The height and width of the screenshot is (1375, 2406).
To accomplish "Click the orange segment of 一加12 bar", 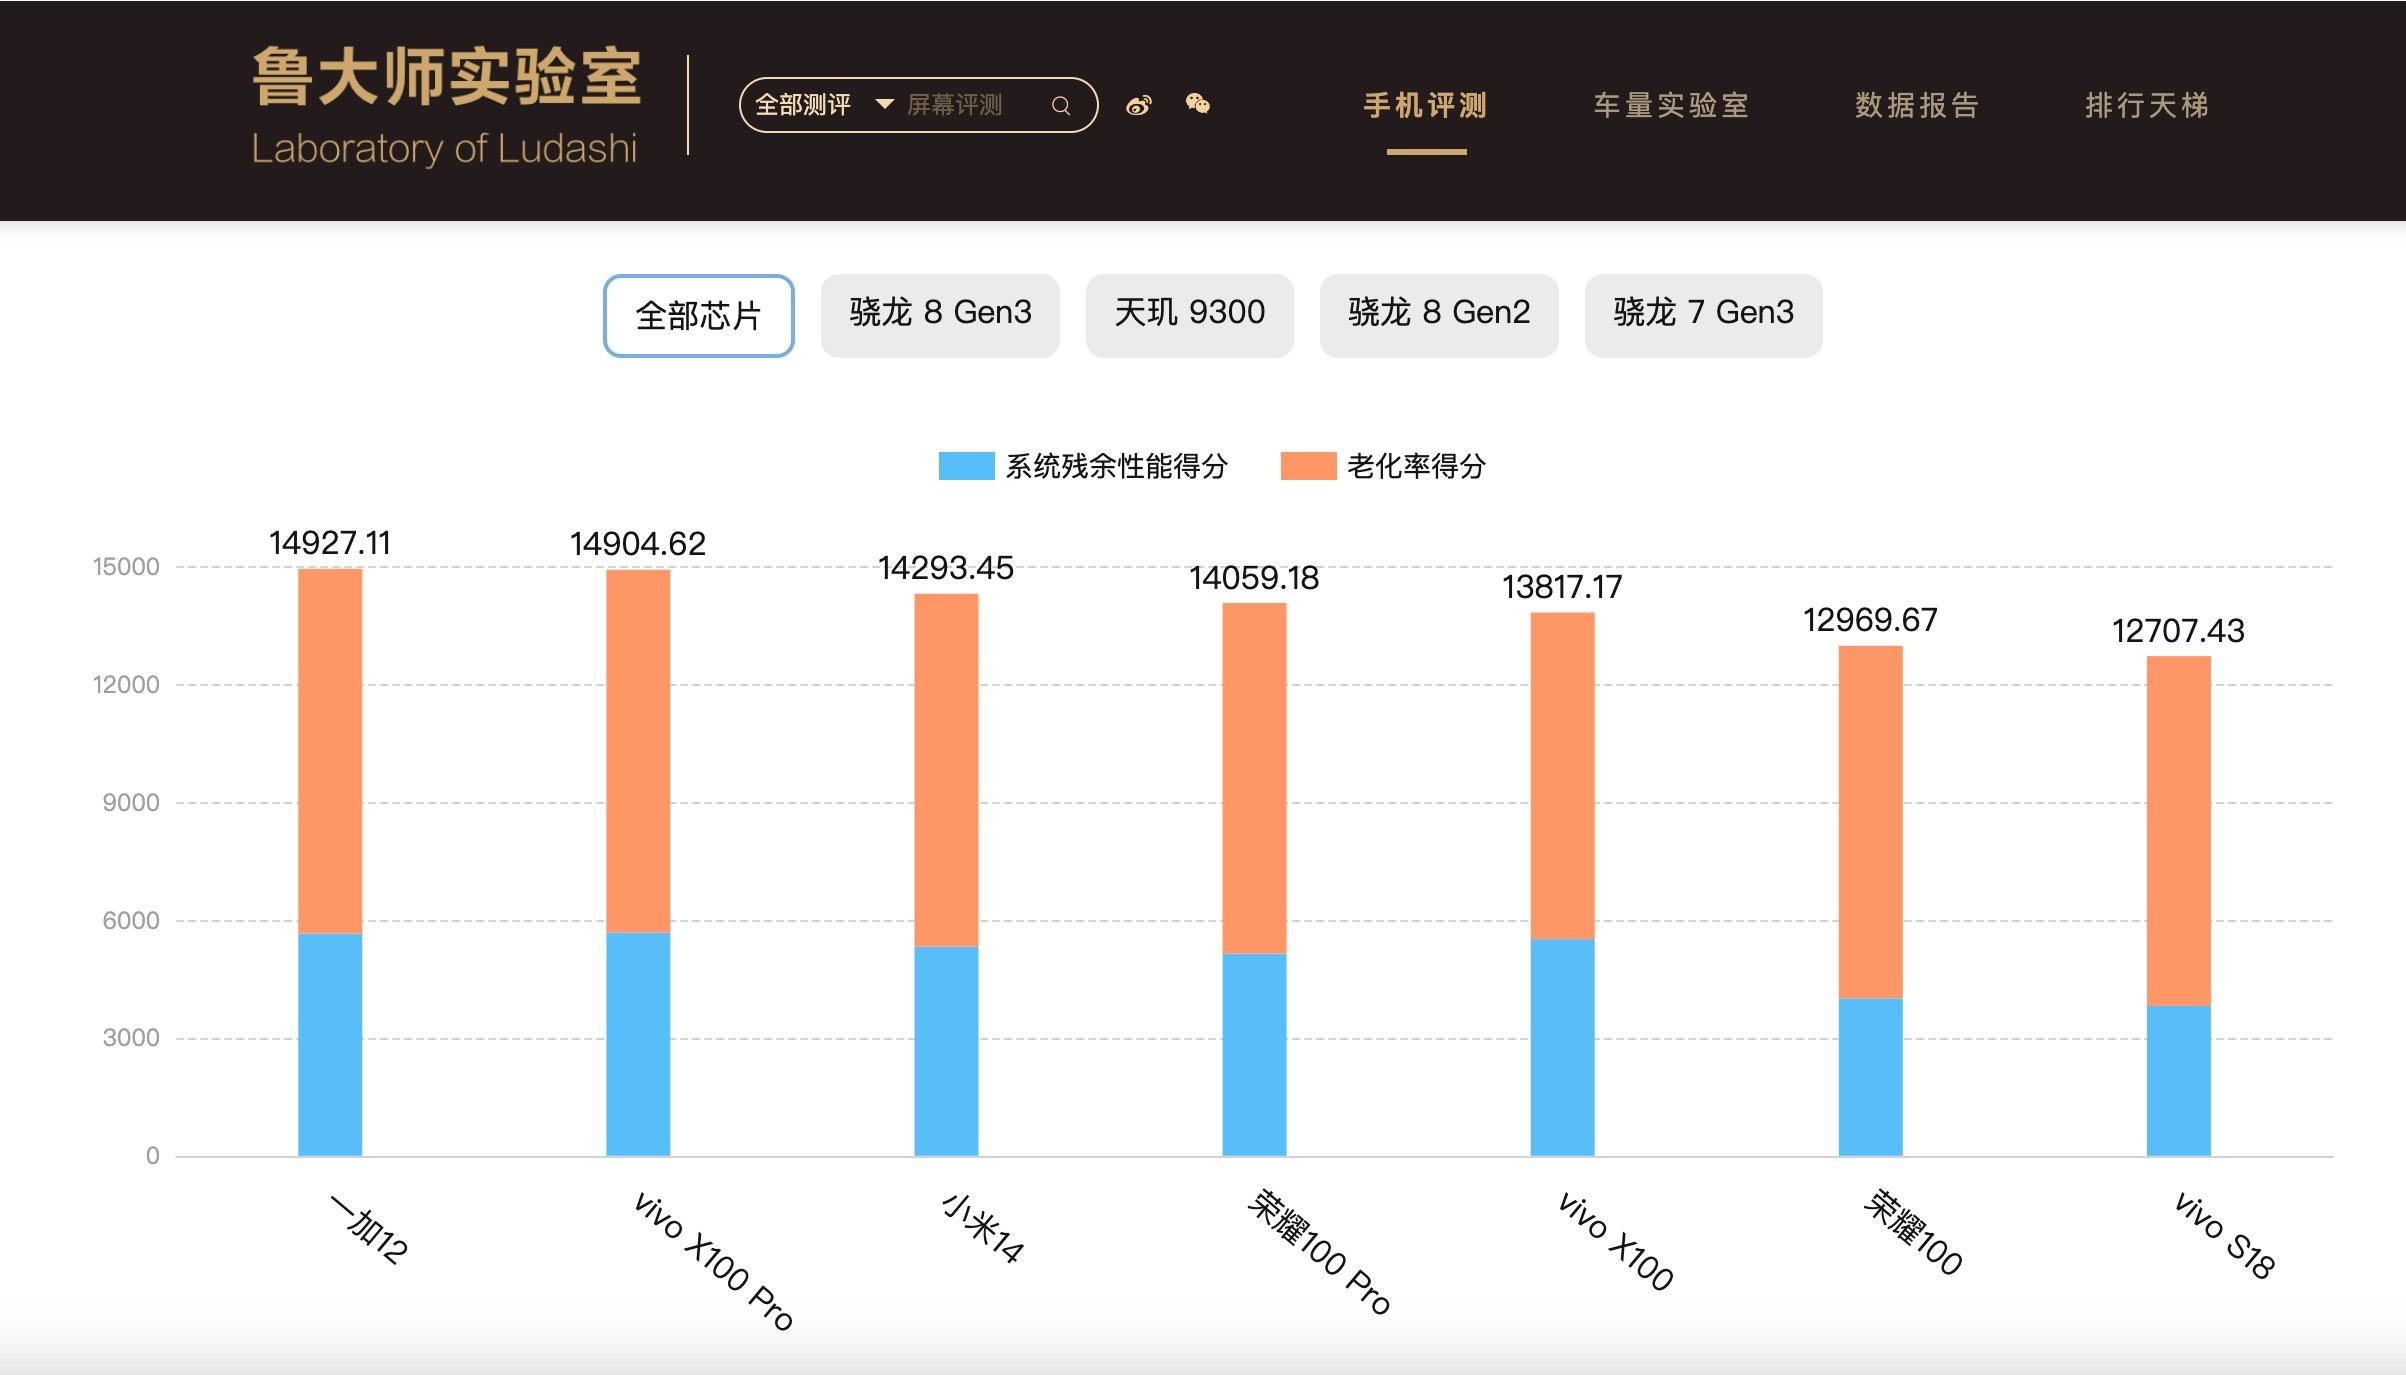I will (330, 751).
